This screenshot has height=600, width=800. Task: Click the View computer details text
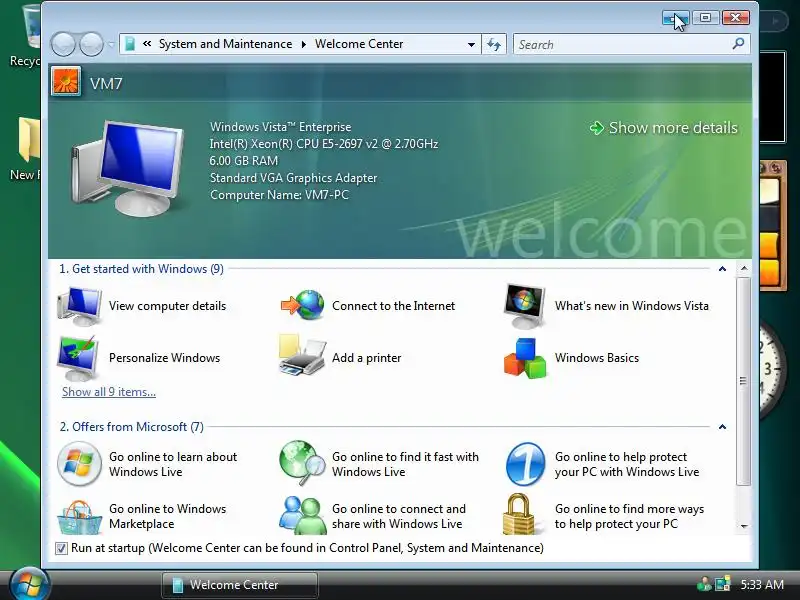click(x=167, y=306)
